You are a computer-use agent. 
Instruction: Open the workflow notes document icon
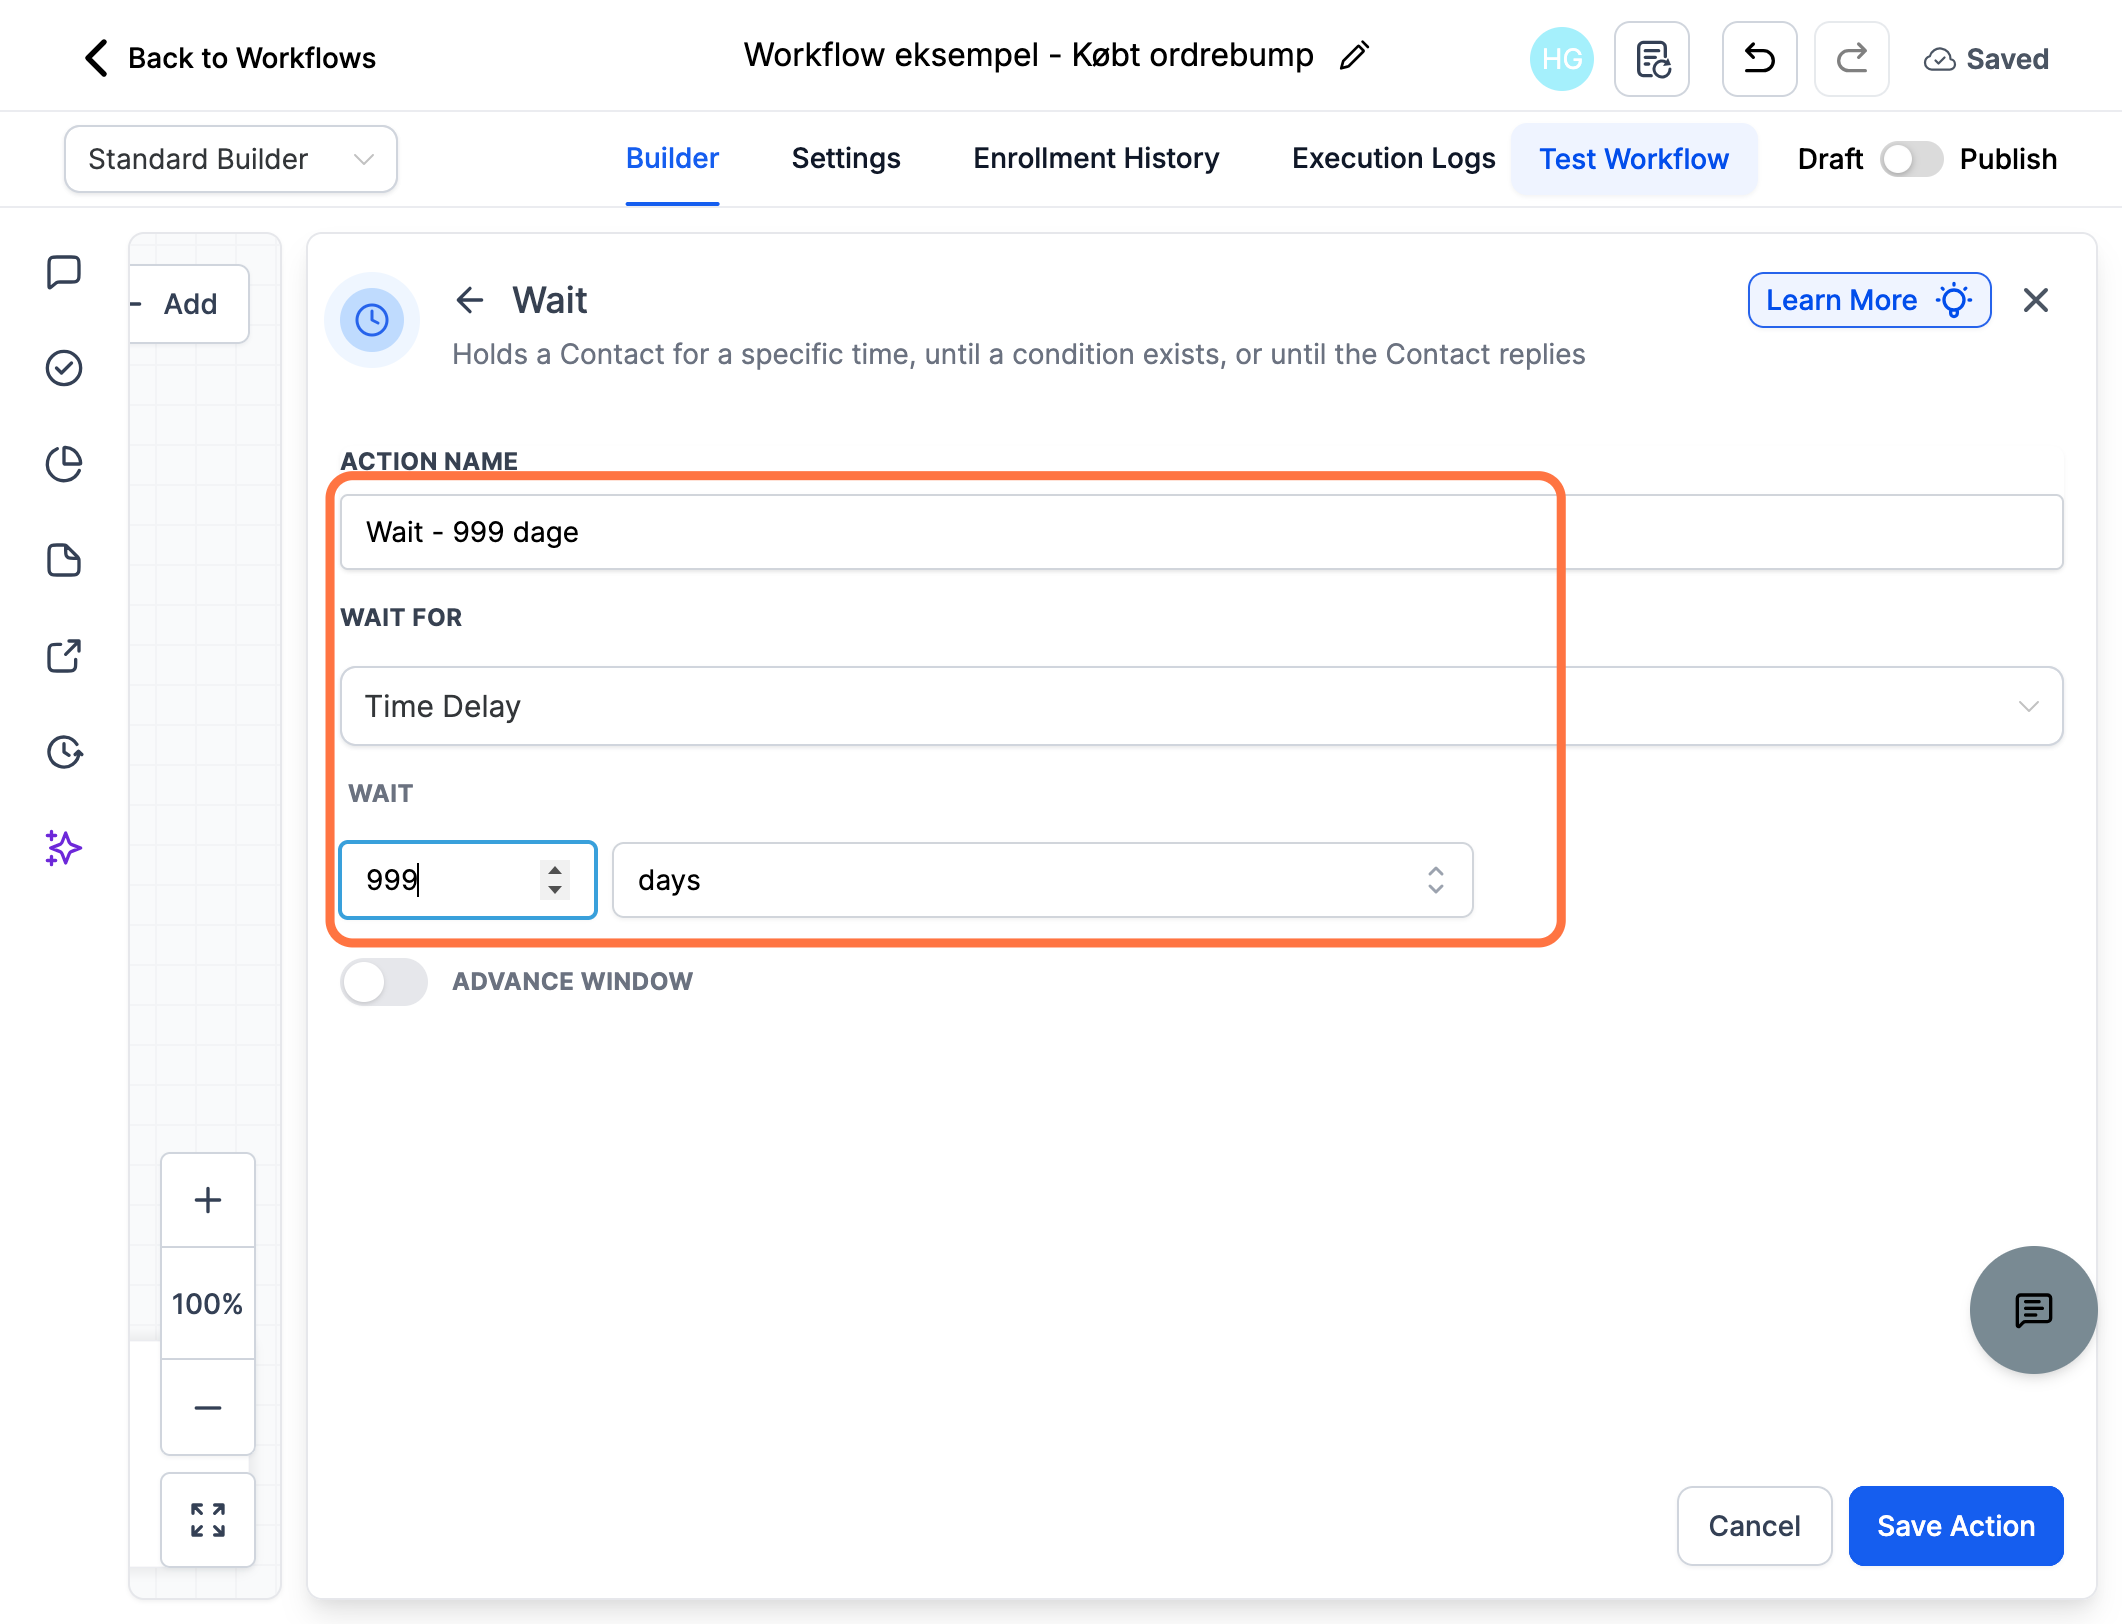[1652, 59]
